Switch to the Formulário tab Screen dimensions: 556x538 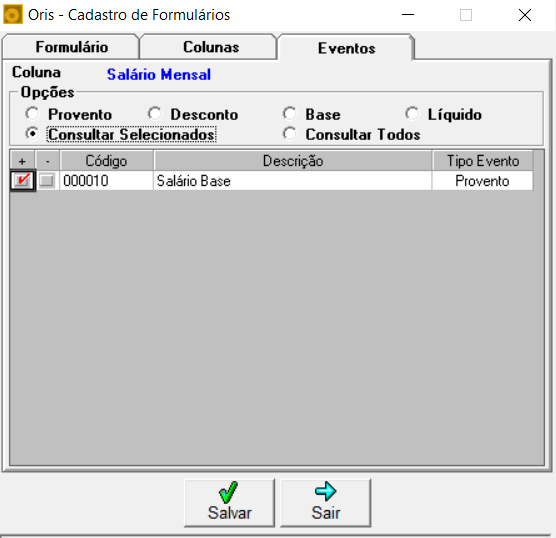pyautogui.click(x=71, y=47)
